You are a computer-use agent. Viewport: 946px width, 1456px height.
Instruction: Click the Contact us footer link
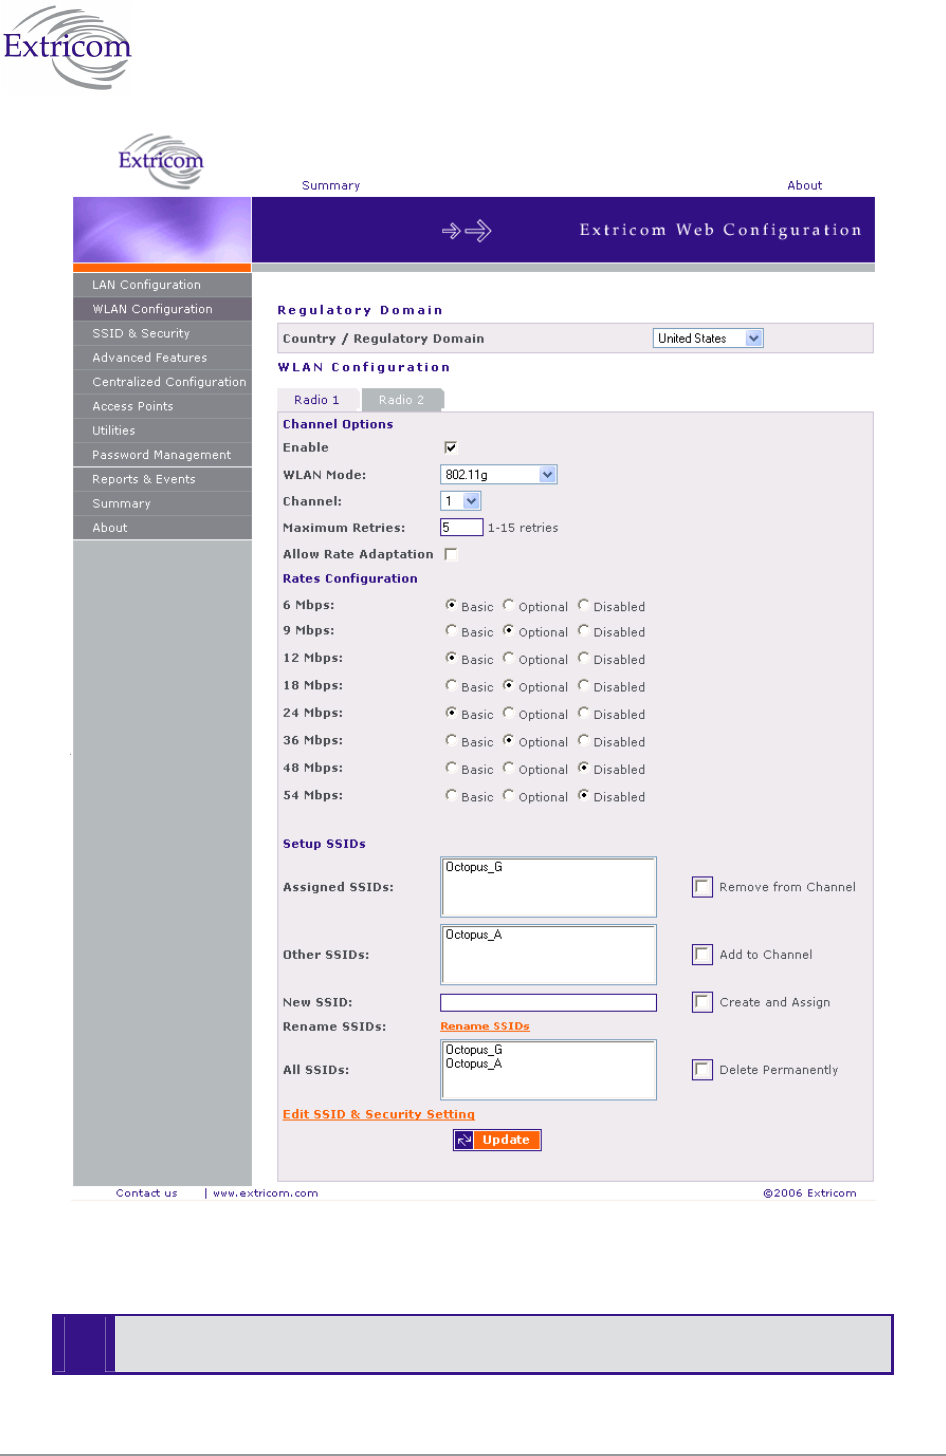tap(147, 1193)
